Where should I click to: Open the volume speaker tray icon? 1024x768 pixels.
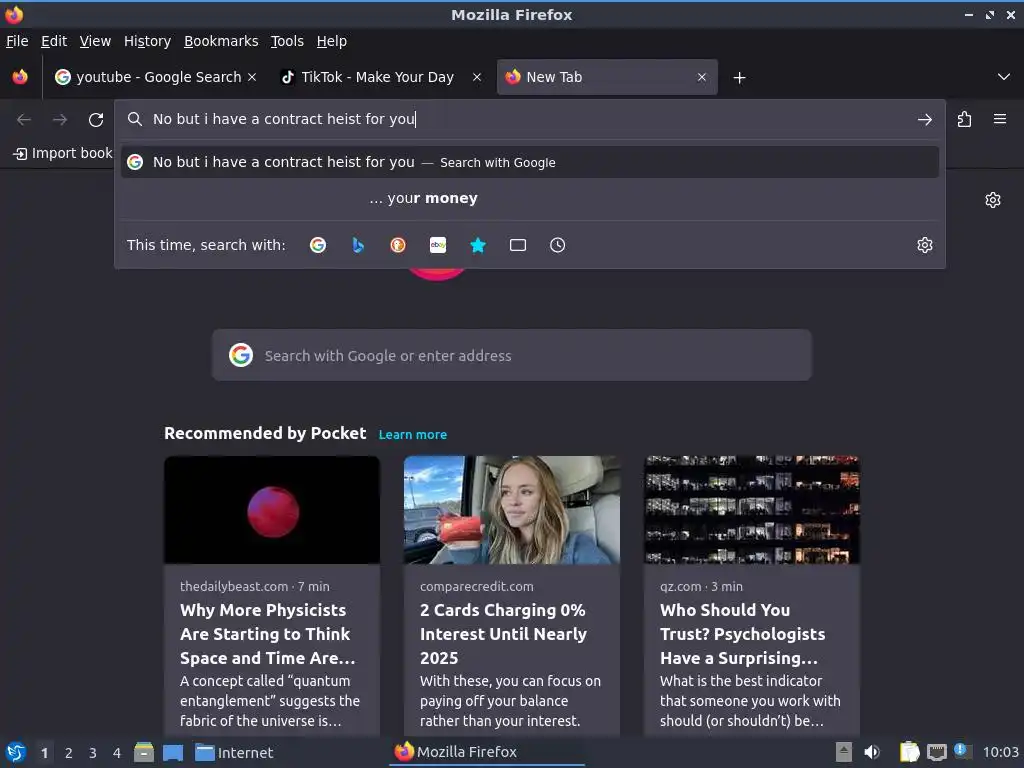click(x=872, y=752)
